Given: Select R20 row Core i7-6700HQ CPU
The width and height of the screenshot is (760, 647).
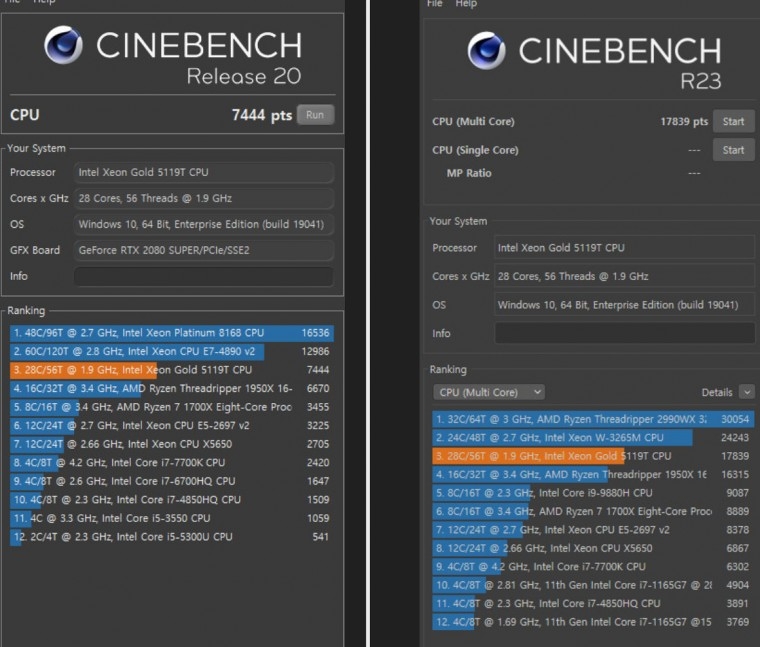Looking at the screenshot, I should click(x=172, y=481).
